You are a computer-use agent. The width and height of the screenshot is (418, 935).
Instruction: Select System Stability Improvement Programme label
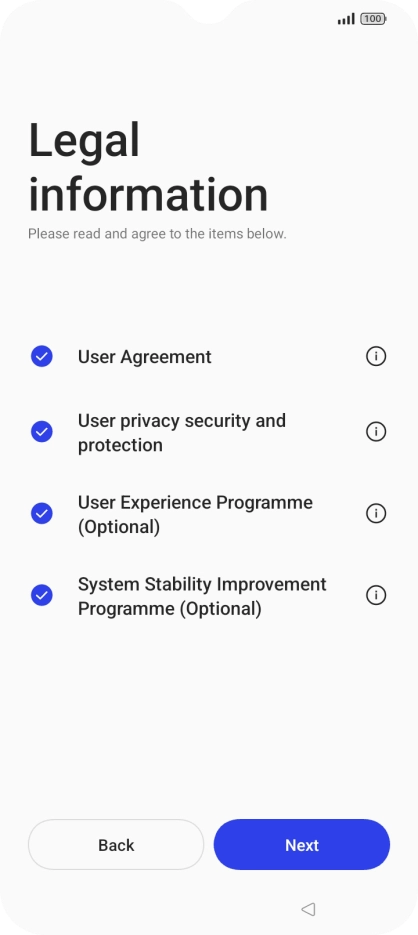click(202, 596)
